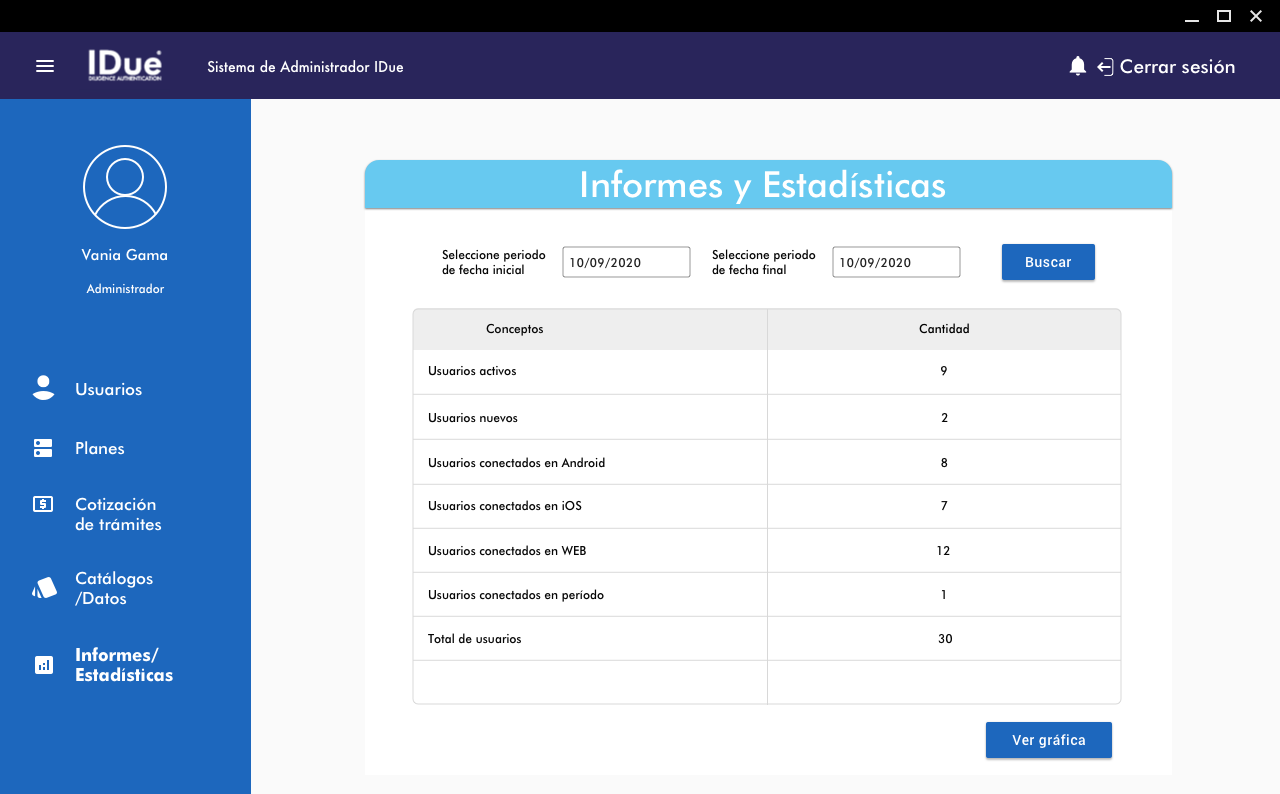Click the Vania Gama profile avatar
Viewport: 1280px width, 794px height.
[x=125, y=187]
